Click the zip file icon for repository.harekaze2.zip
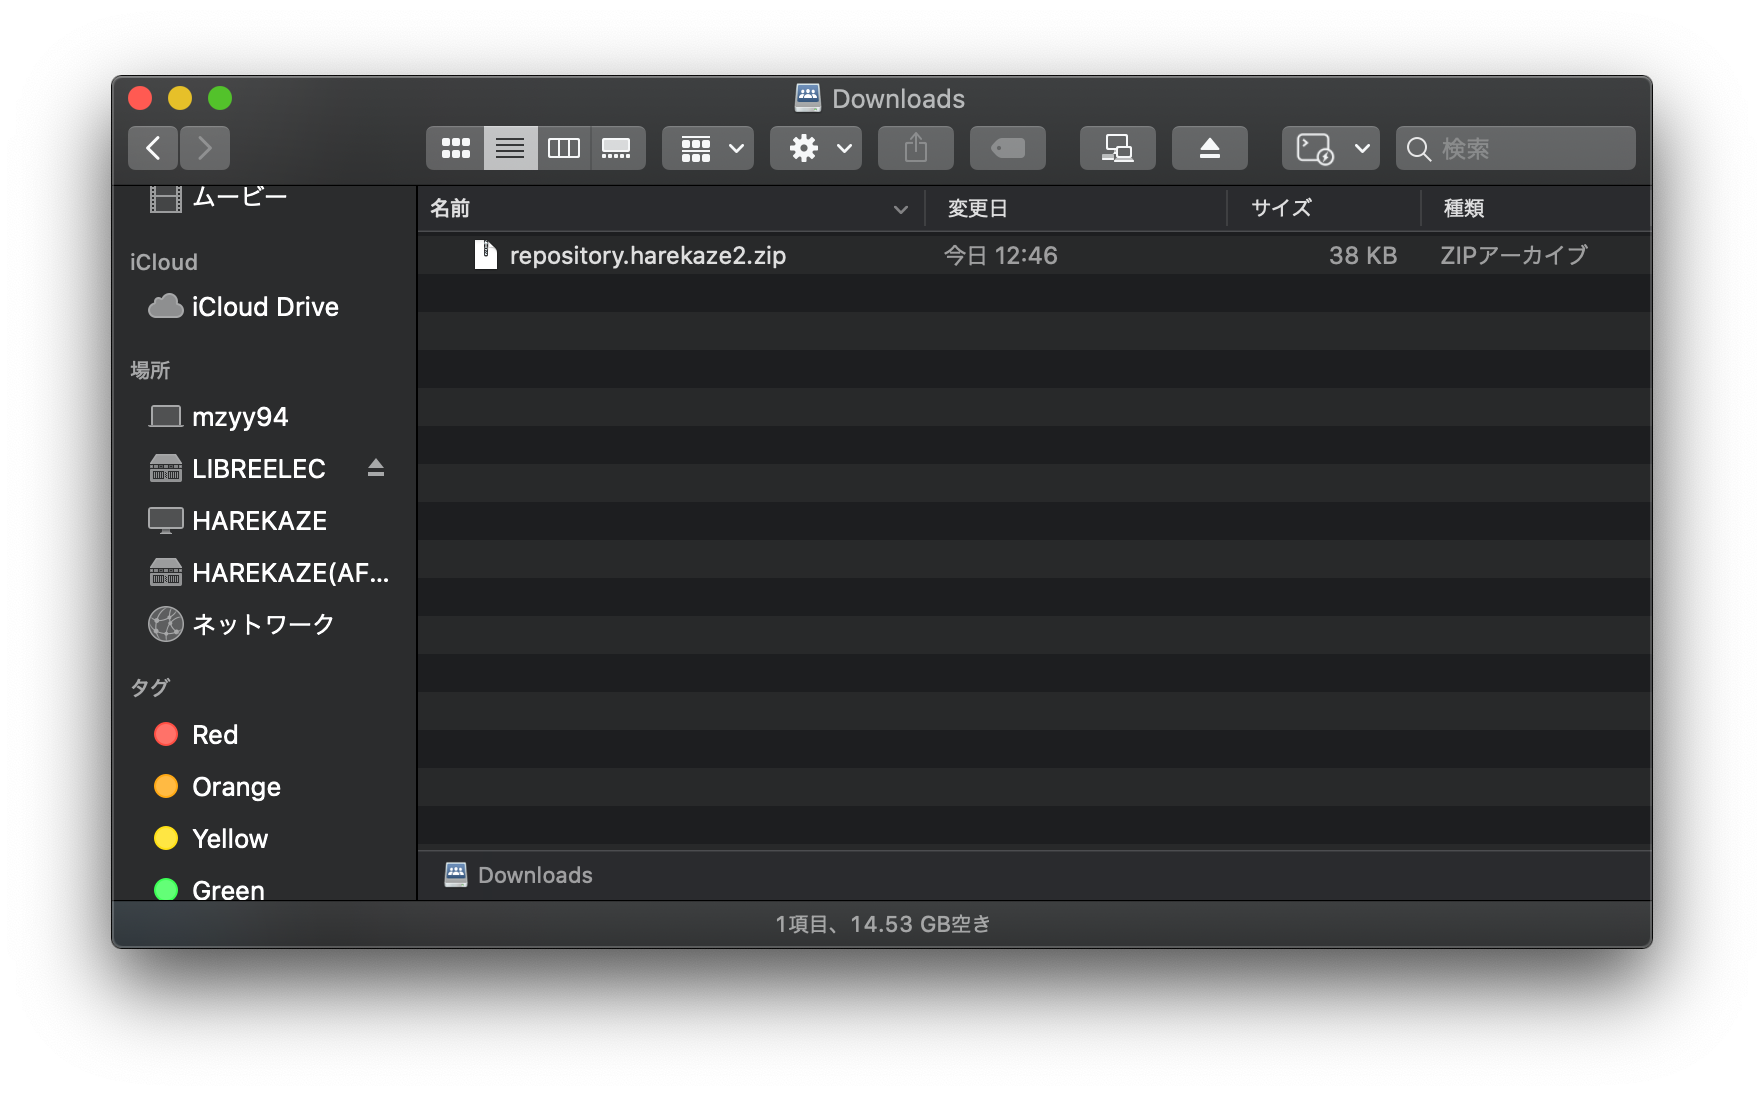Image resolution: width=1764 pixels, height=1096 pixels. [486, 255]
